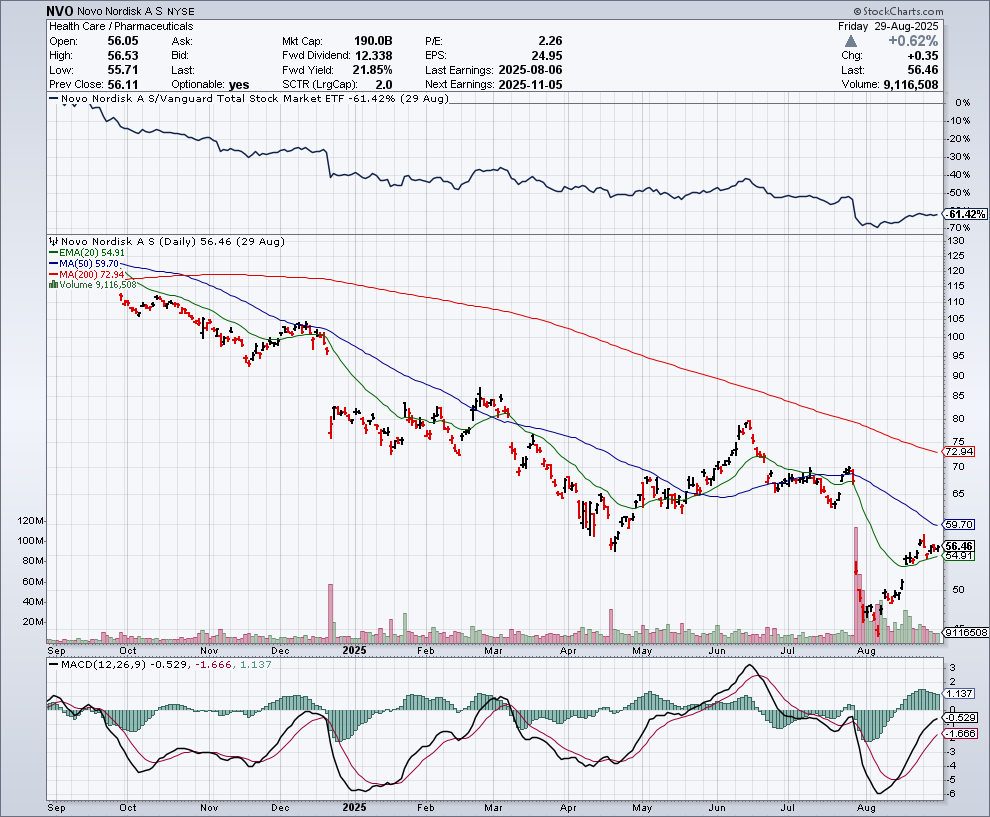The image size is (990, 817).
Task: Click the Open value 56.05
Action: pos(122,41)
